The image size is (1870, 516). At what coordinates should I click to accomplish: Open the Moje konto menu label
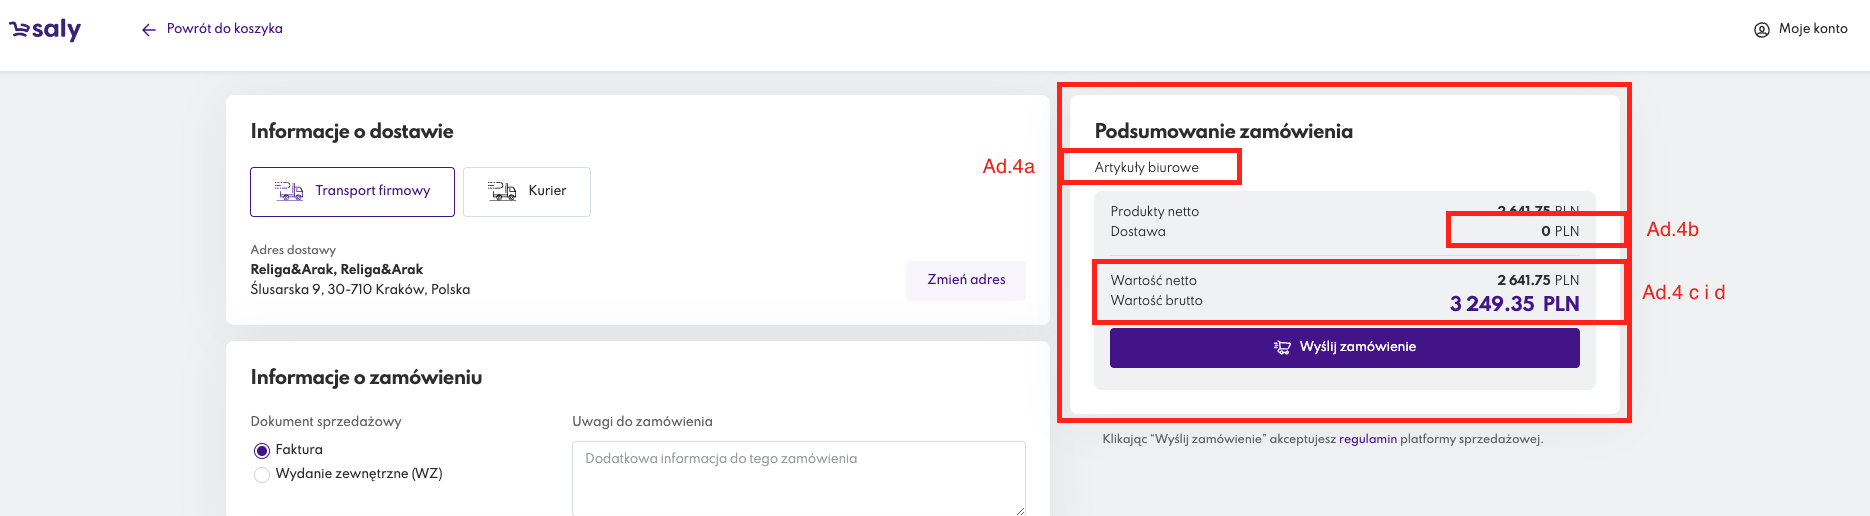point(1812,29)
